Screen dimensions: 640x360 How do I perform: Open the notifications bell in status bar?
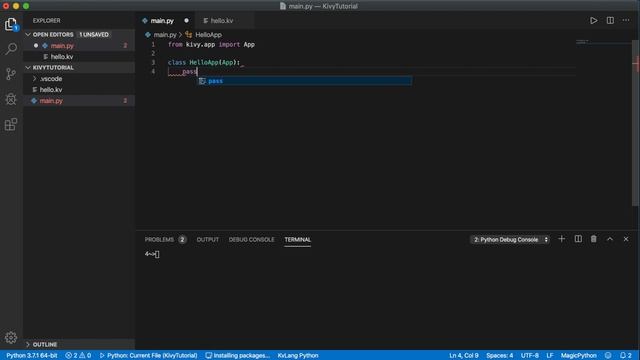coord(625,356)
